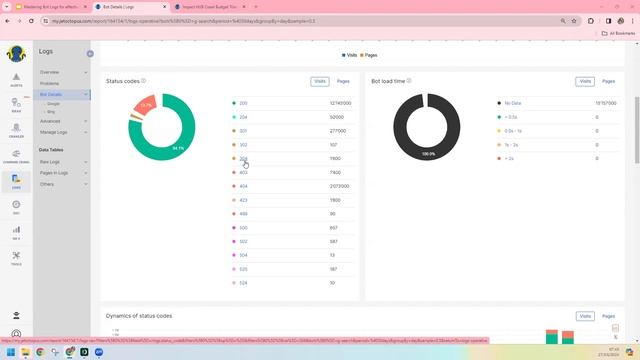Open the GSC clock icon in sidebar
Image resolution: width=640 pixels, height=360 pixels.
(16, 207)
